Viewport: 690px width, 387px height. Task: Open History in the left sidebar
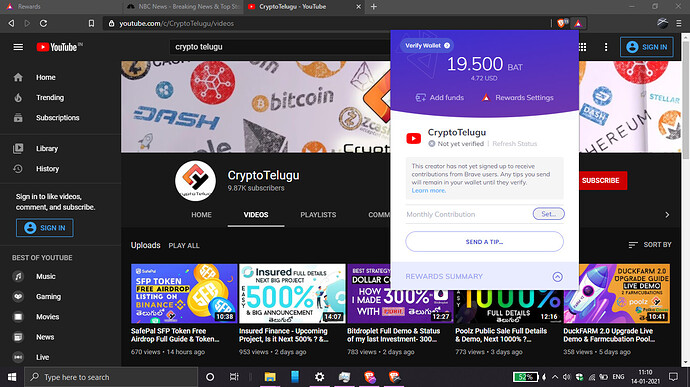(x=47, y=169)
